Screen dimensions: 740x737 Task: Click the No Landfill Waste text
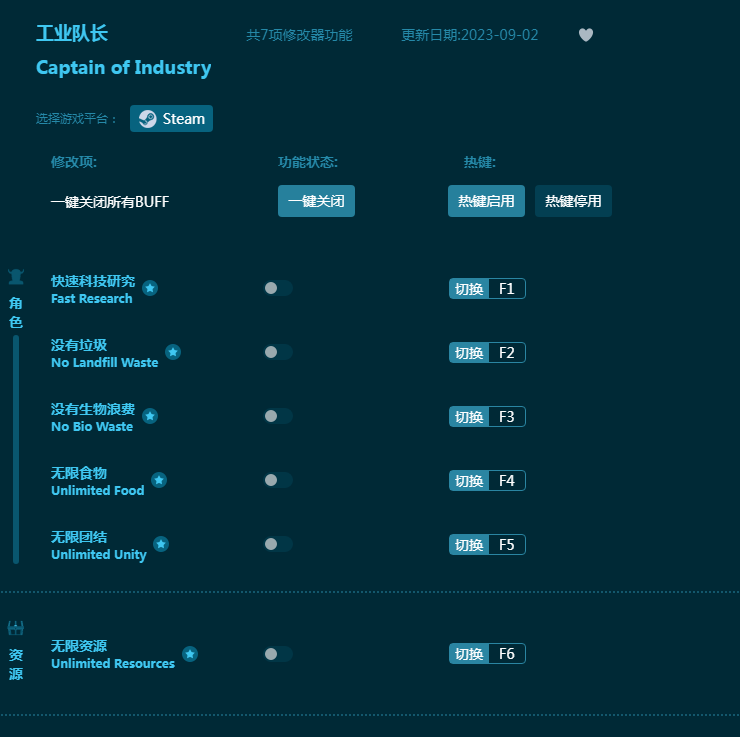tap(104, 362)
